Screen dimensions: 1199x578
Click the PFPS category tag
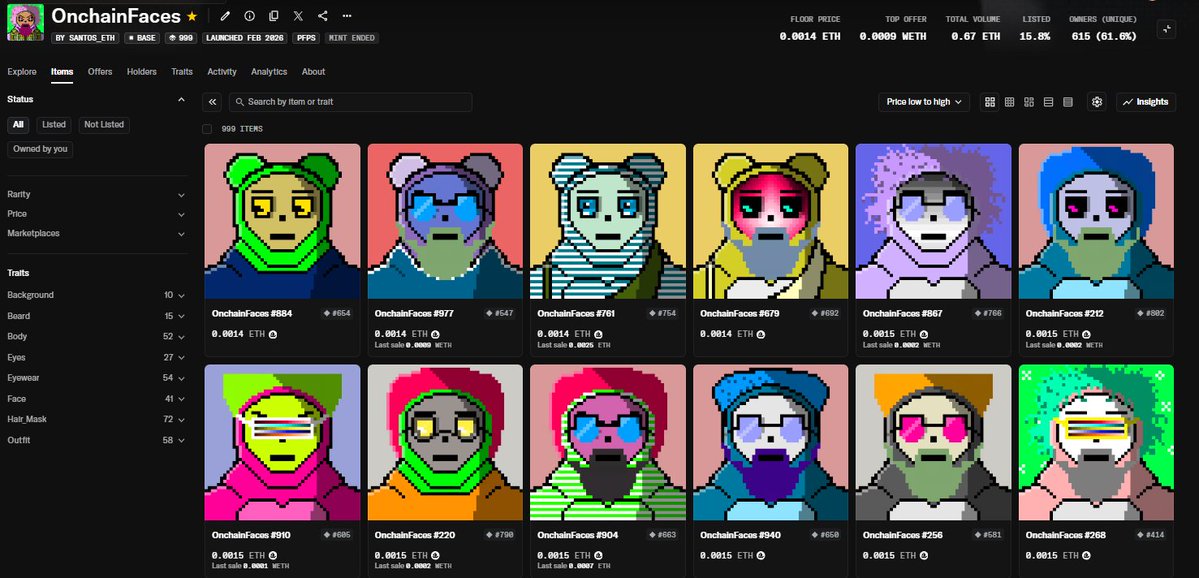pyautogui.click(x=307, y=37)
